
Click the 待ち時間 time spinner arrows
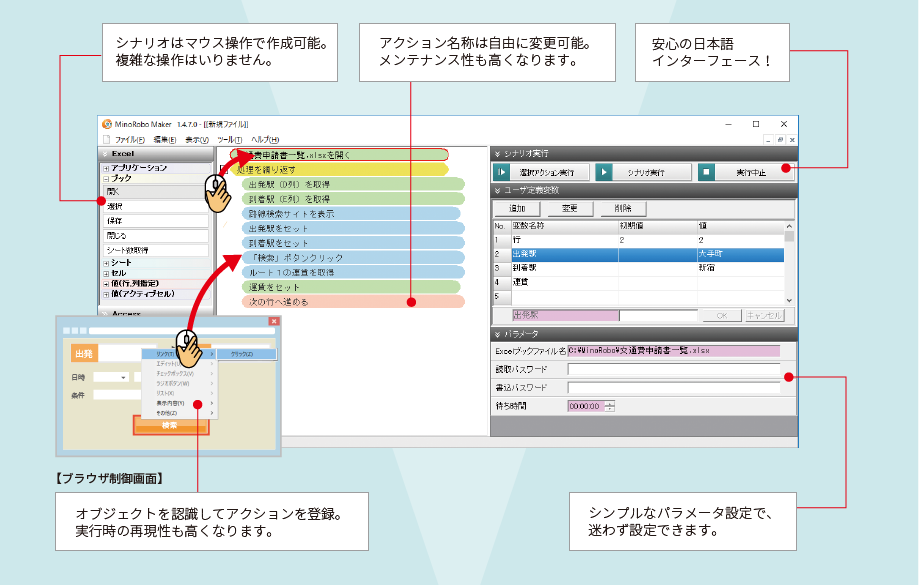(609, 406)
